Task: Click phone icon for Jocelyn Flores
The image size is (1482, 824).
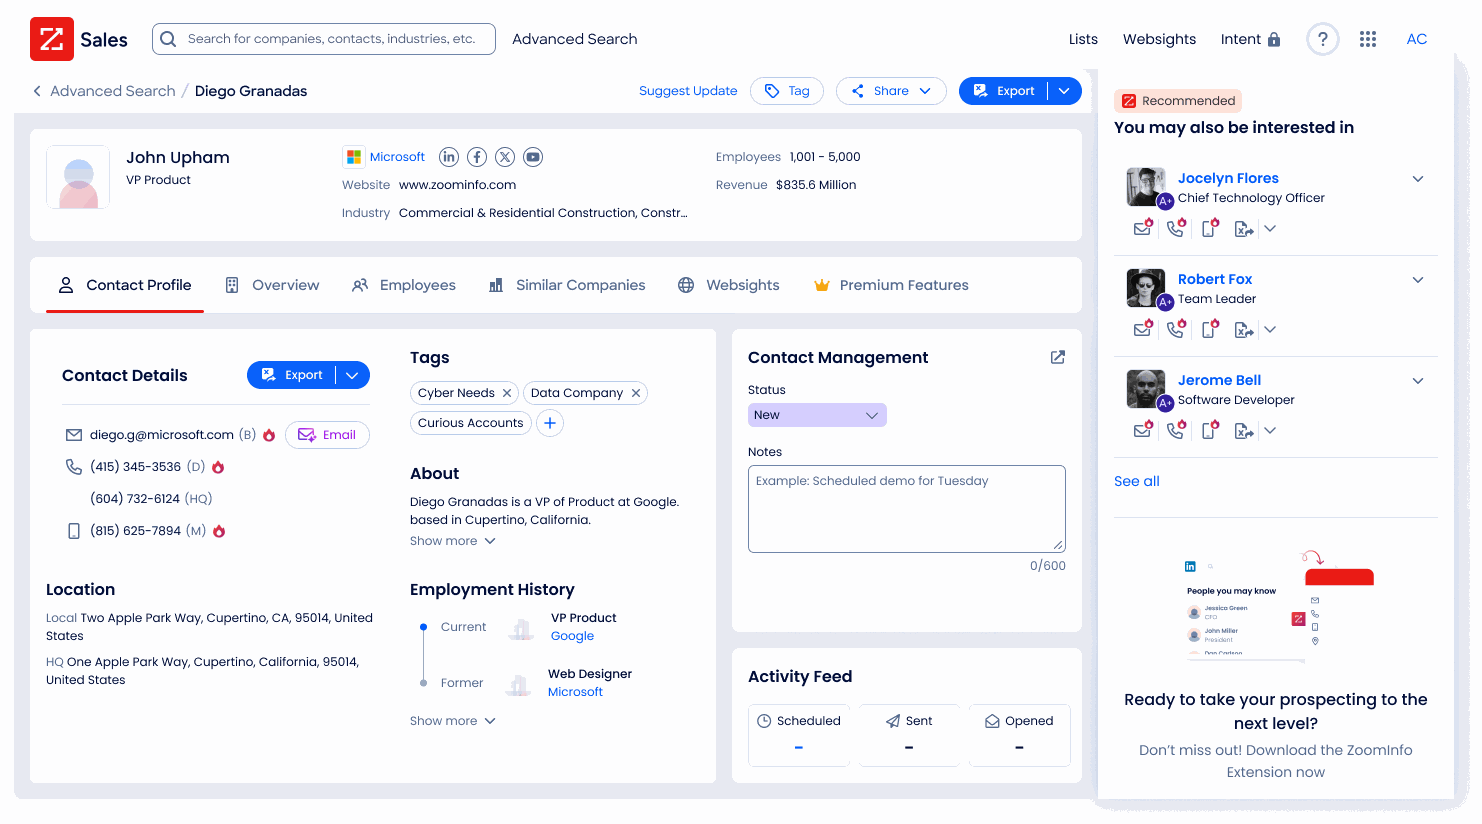Action: pos(1177,228)
